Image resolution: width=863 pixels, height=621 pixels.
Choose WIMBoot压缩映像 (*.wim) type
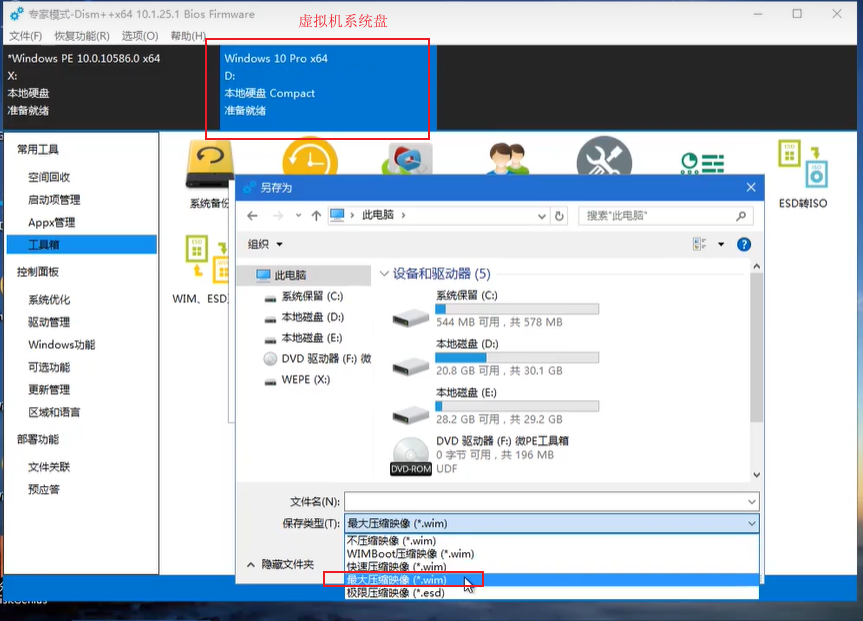(x=551, y=554)
